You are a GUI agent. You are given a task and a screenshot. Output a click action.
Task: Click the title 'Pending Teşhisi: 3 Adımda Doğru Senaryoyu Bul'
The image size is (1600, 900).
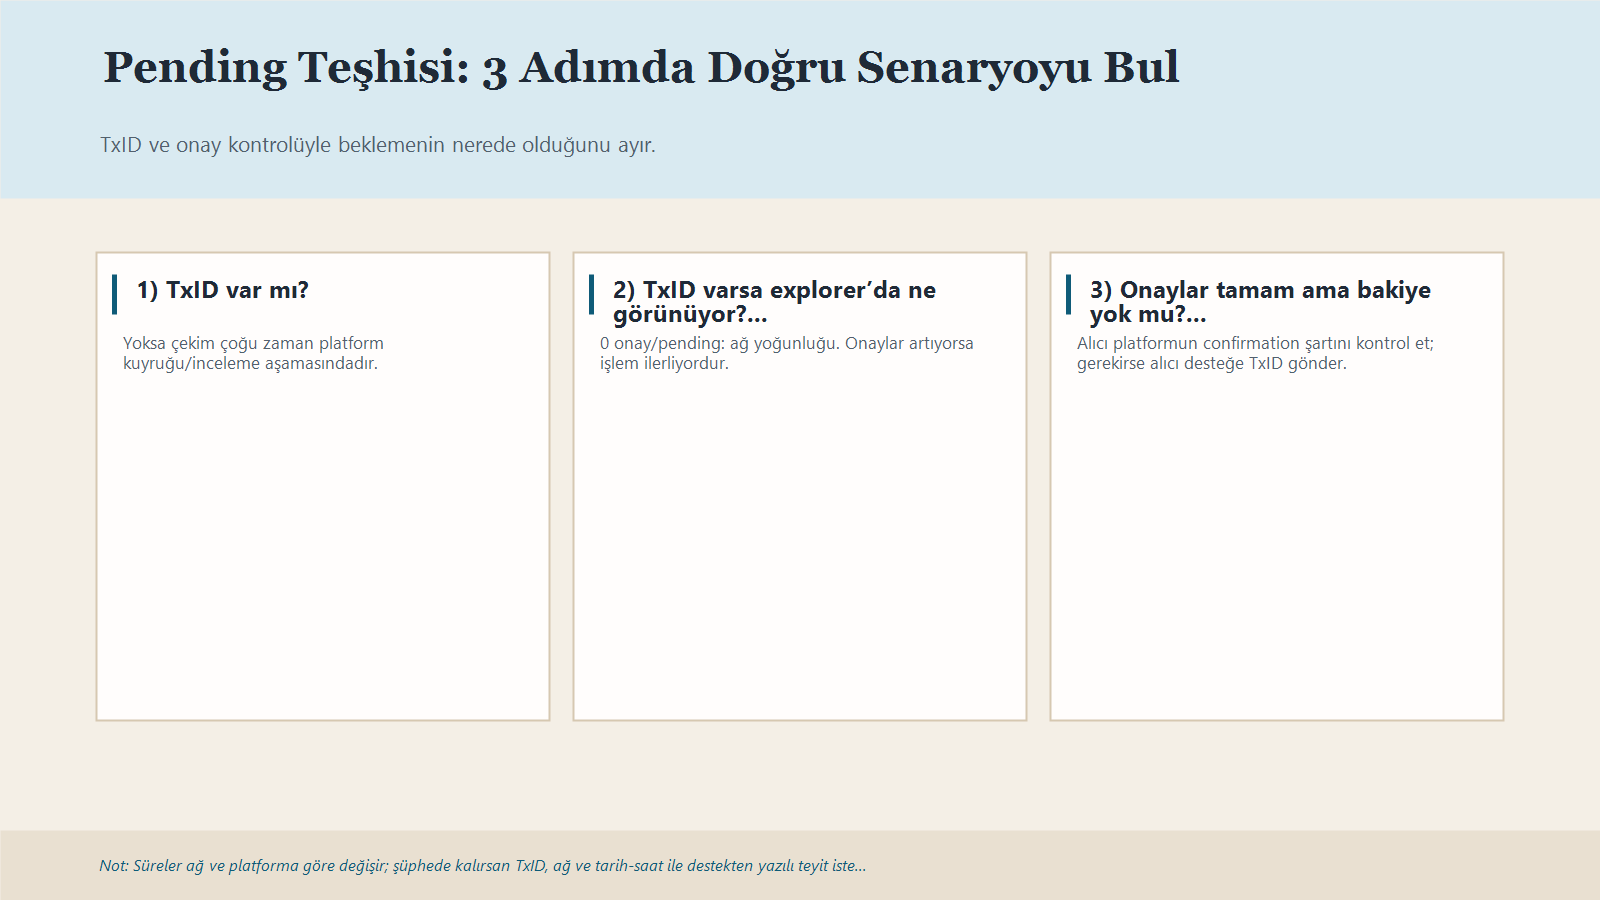640,67
